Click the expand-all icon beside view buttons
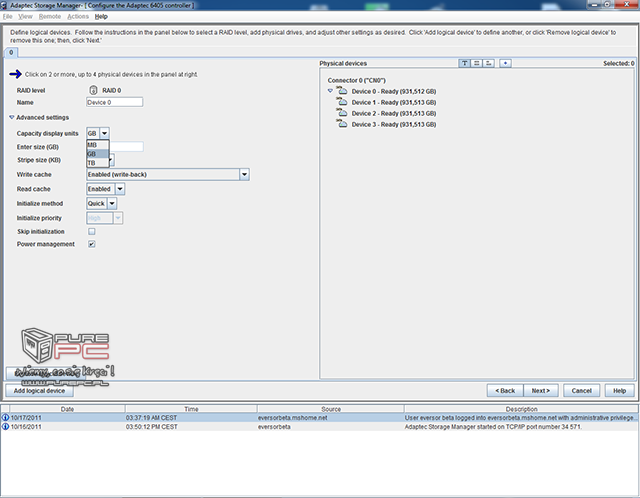The width and height of the screenshot is (640, 498). (505, 63)
